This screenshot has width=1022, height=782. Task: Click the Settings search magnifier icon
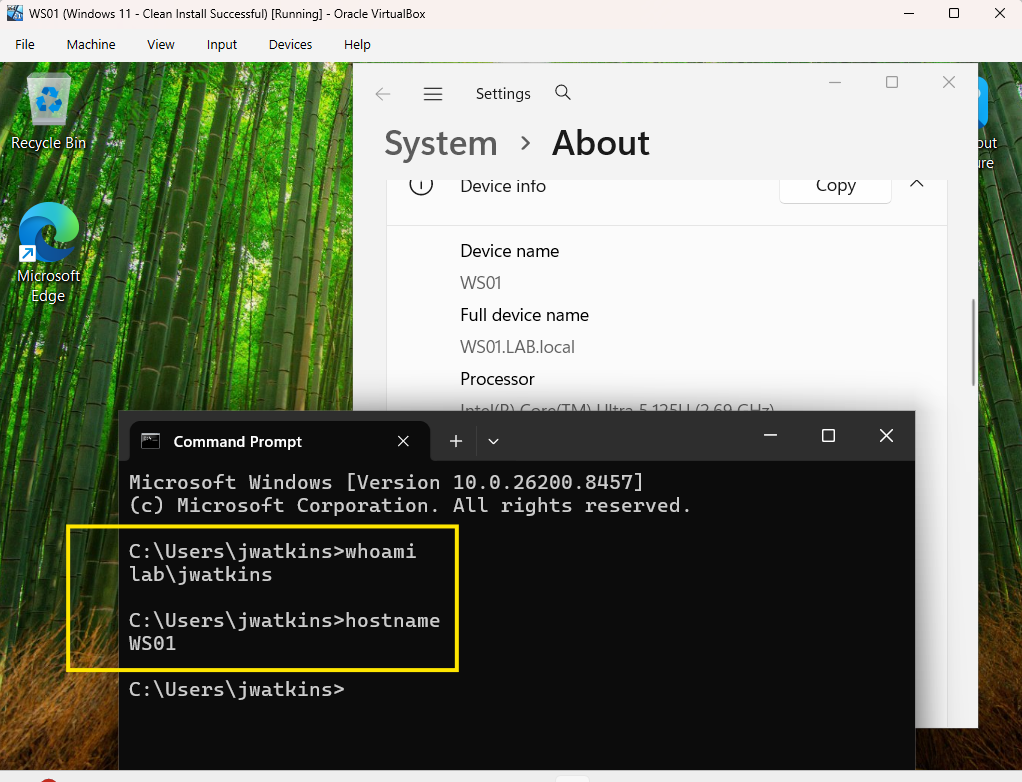click(562, 93)
